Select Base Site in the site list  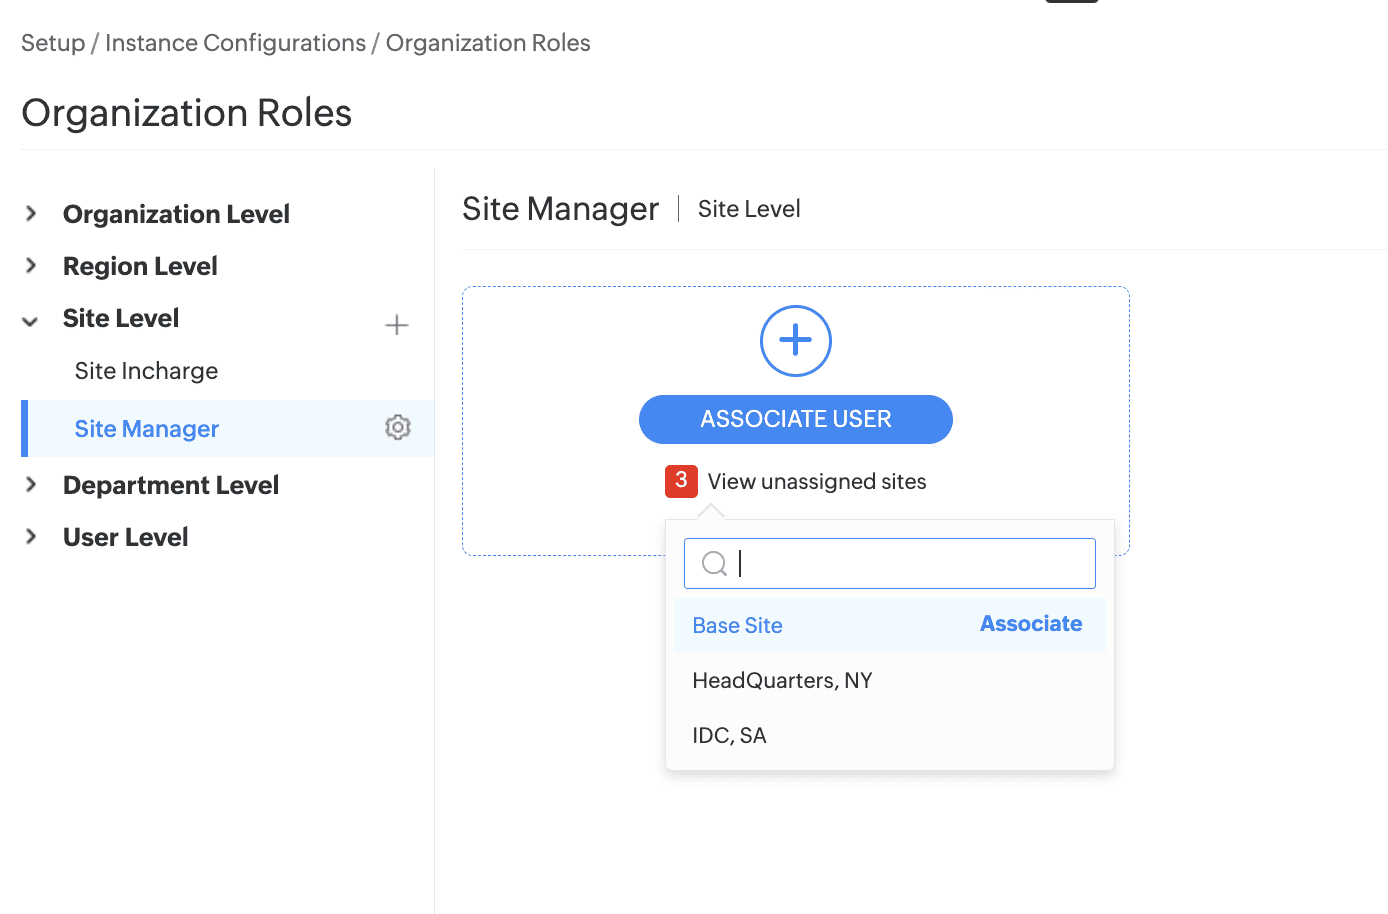[737, 626]
